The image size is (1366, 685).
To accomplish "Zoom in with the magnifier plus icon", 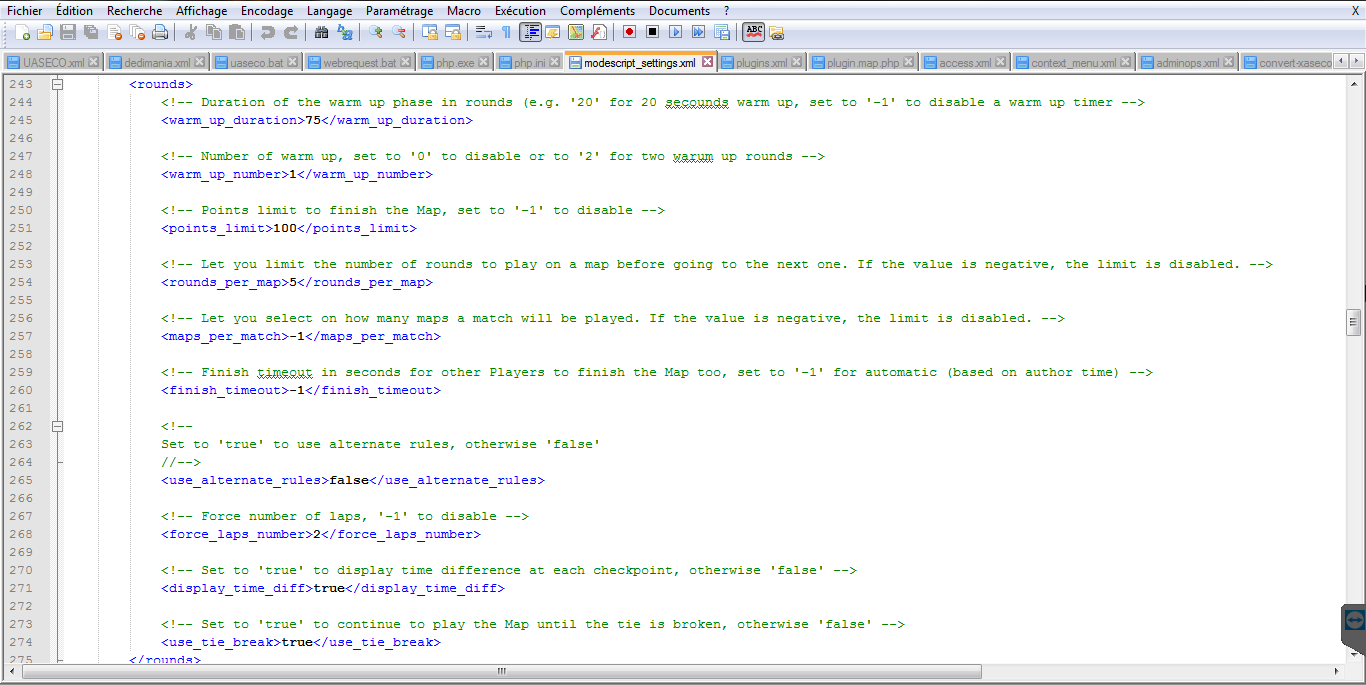I will point(375,32).
